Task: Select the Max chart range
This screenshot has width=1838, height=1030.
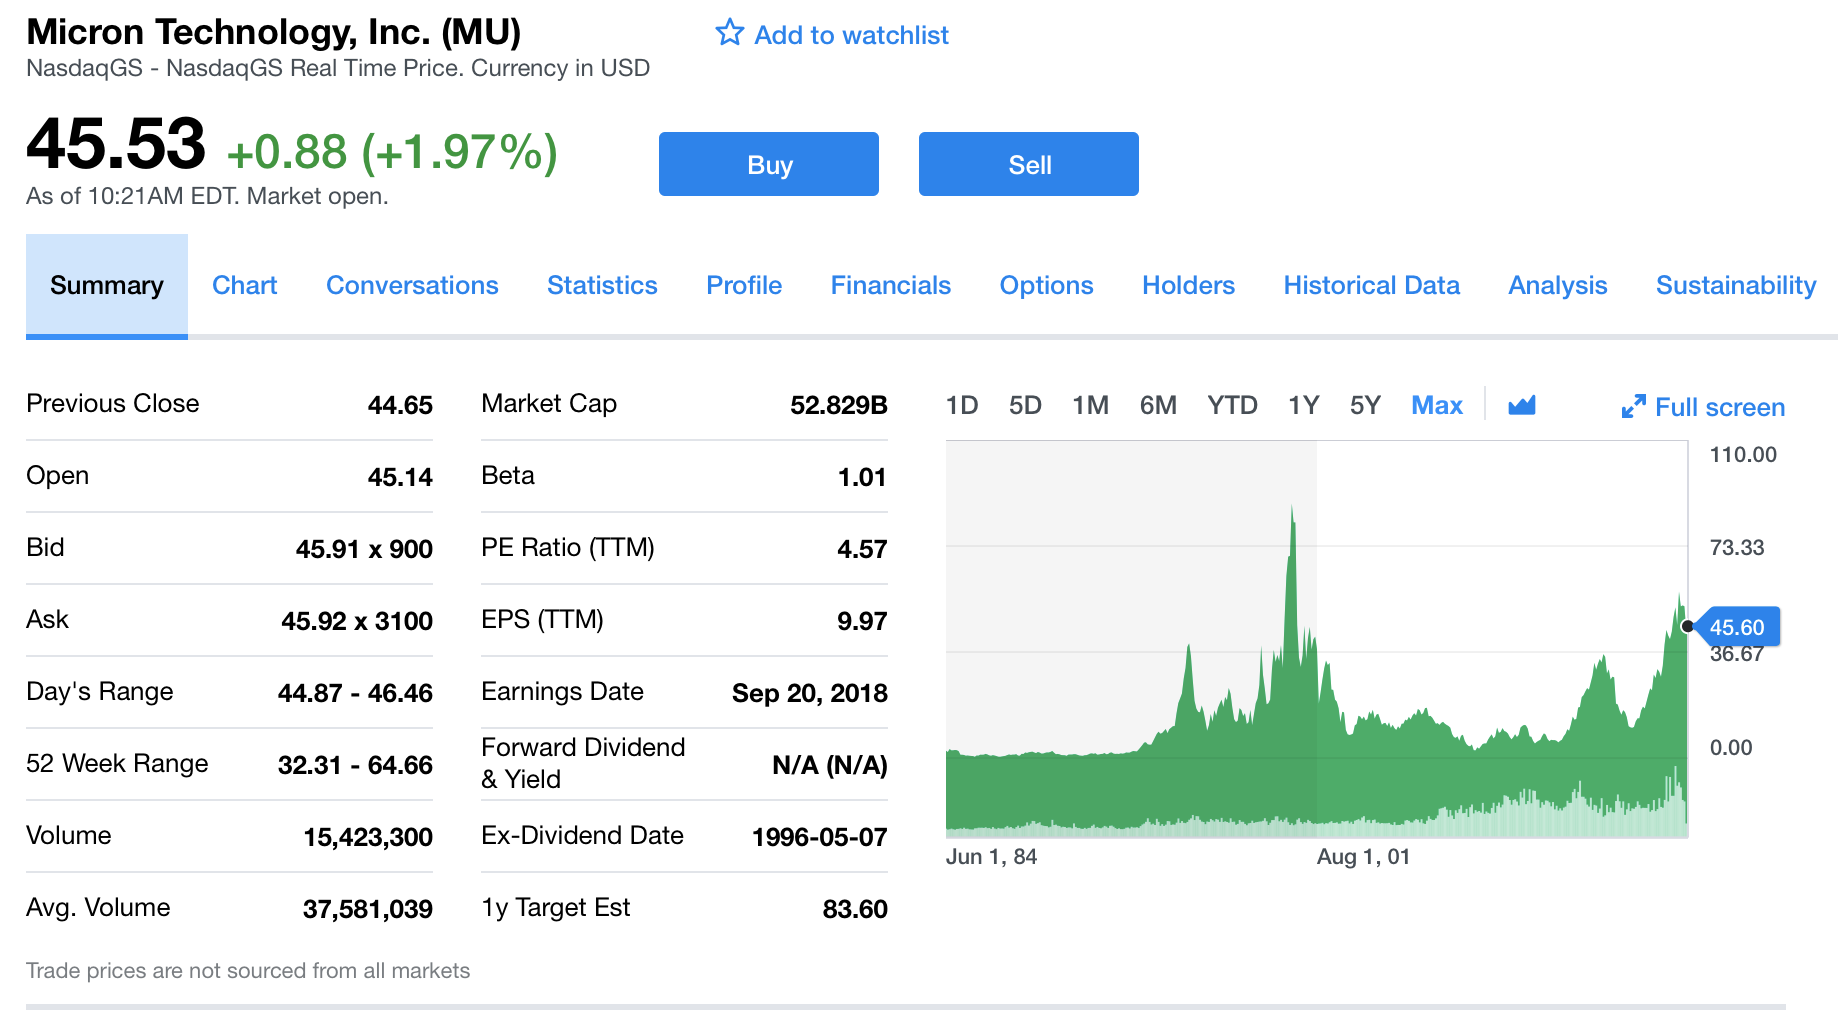Action: (1437, 405)
